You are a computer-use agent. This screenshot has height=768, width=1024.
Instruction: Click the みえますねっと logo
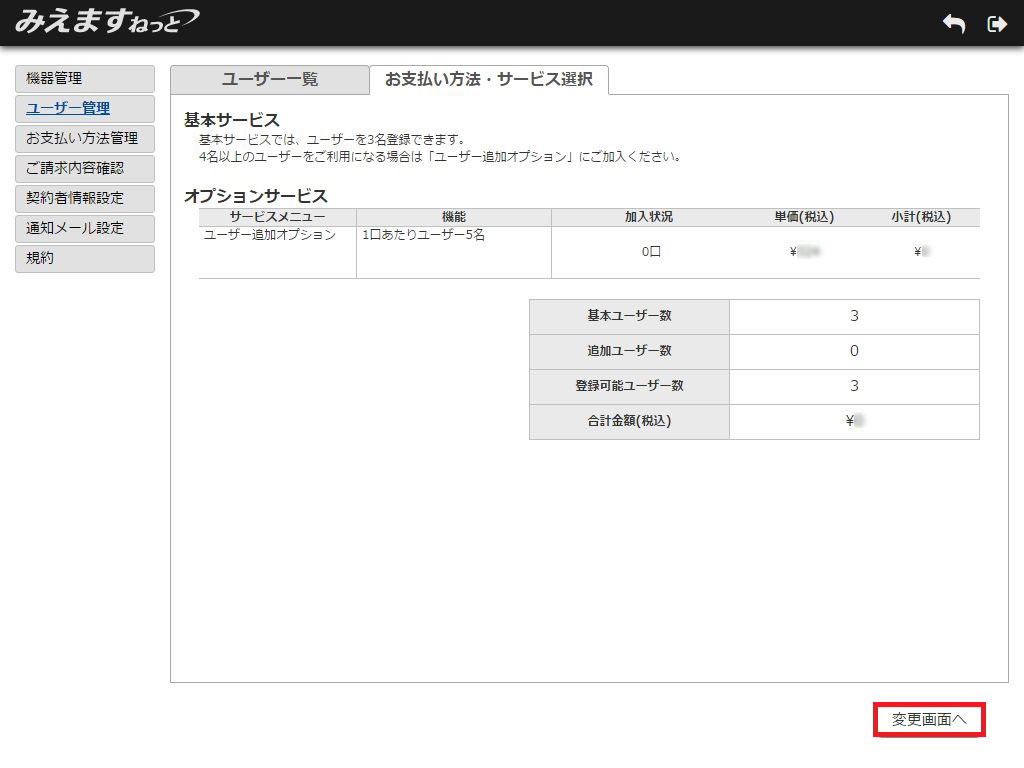(106, 22)
